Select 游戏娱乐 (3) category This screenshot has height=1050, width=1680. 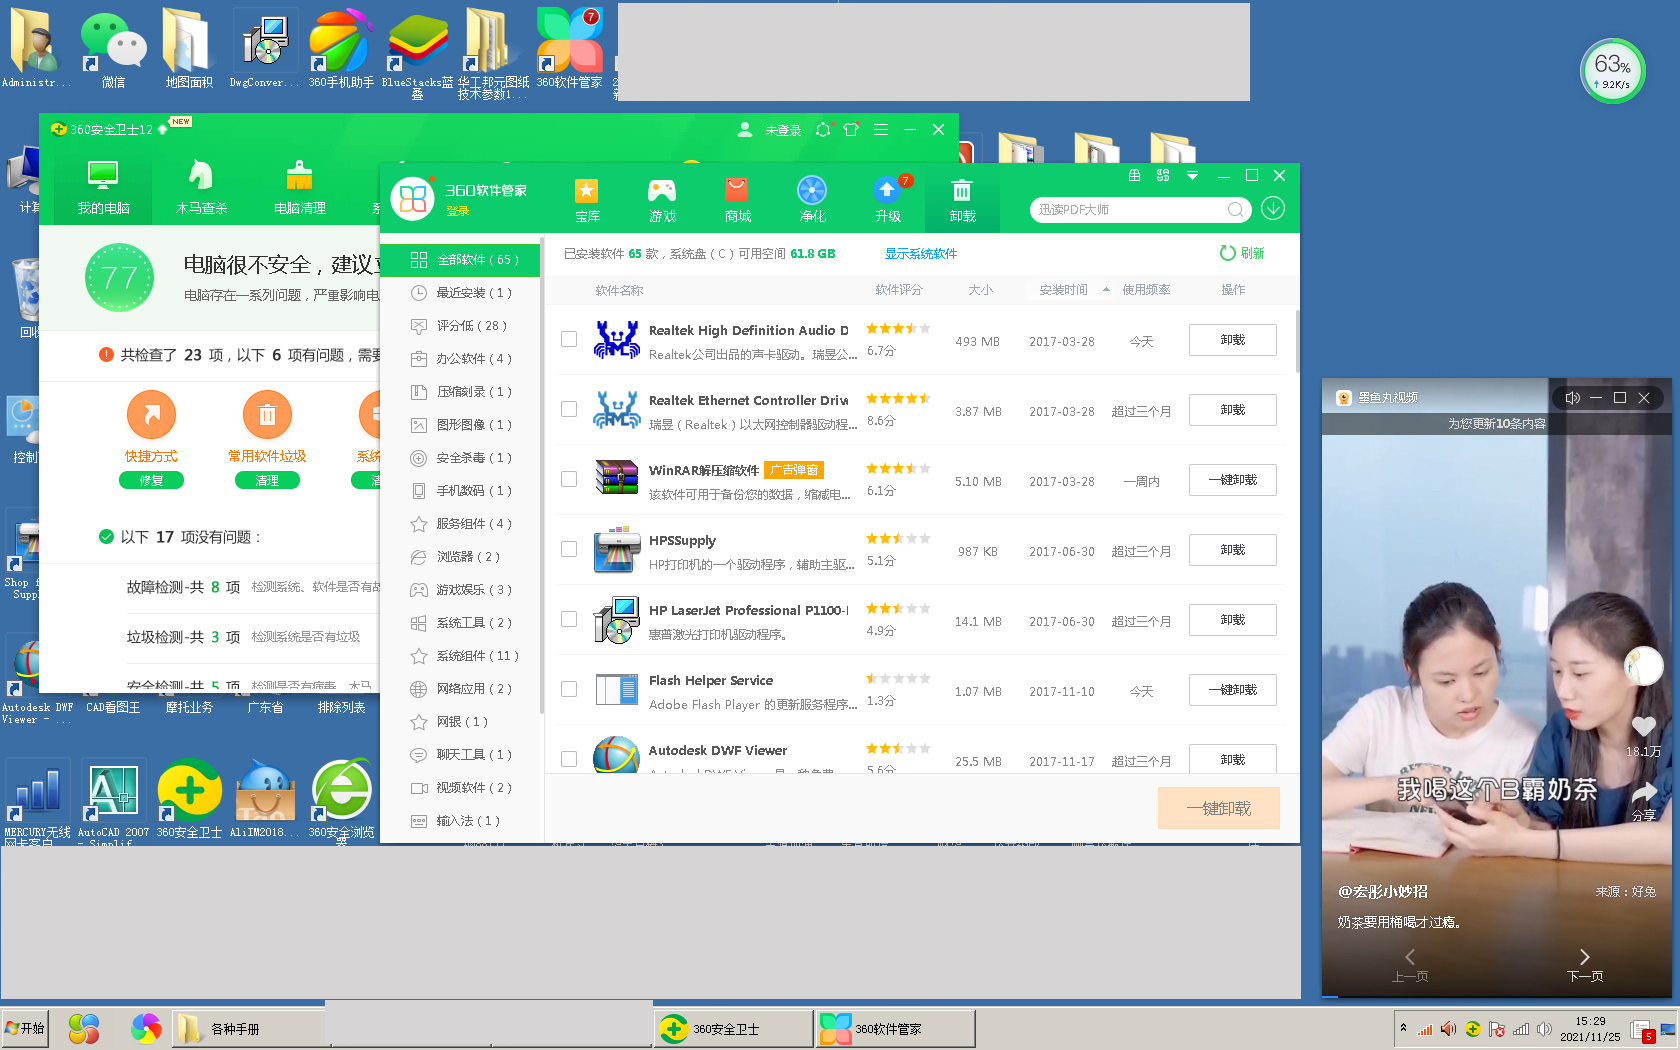(x=461, y=590)
